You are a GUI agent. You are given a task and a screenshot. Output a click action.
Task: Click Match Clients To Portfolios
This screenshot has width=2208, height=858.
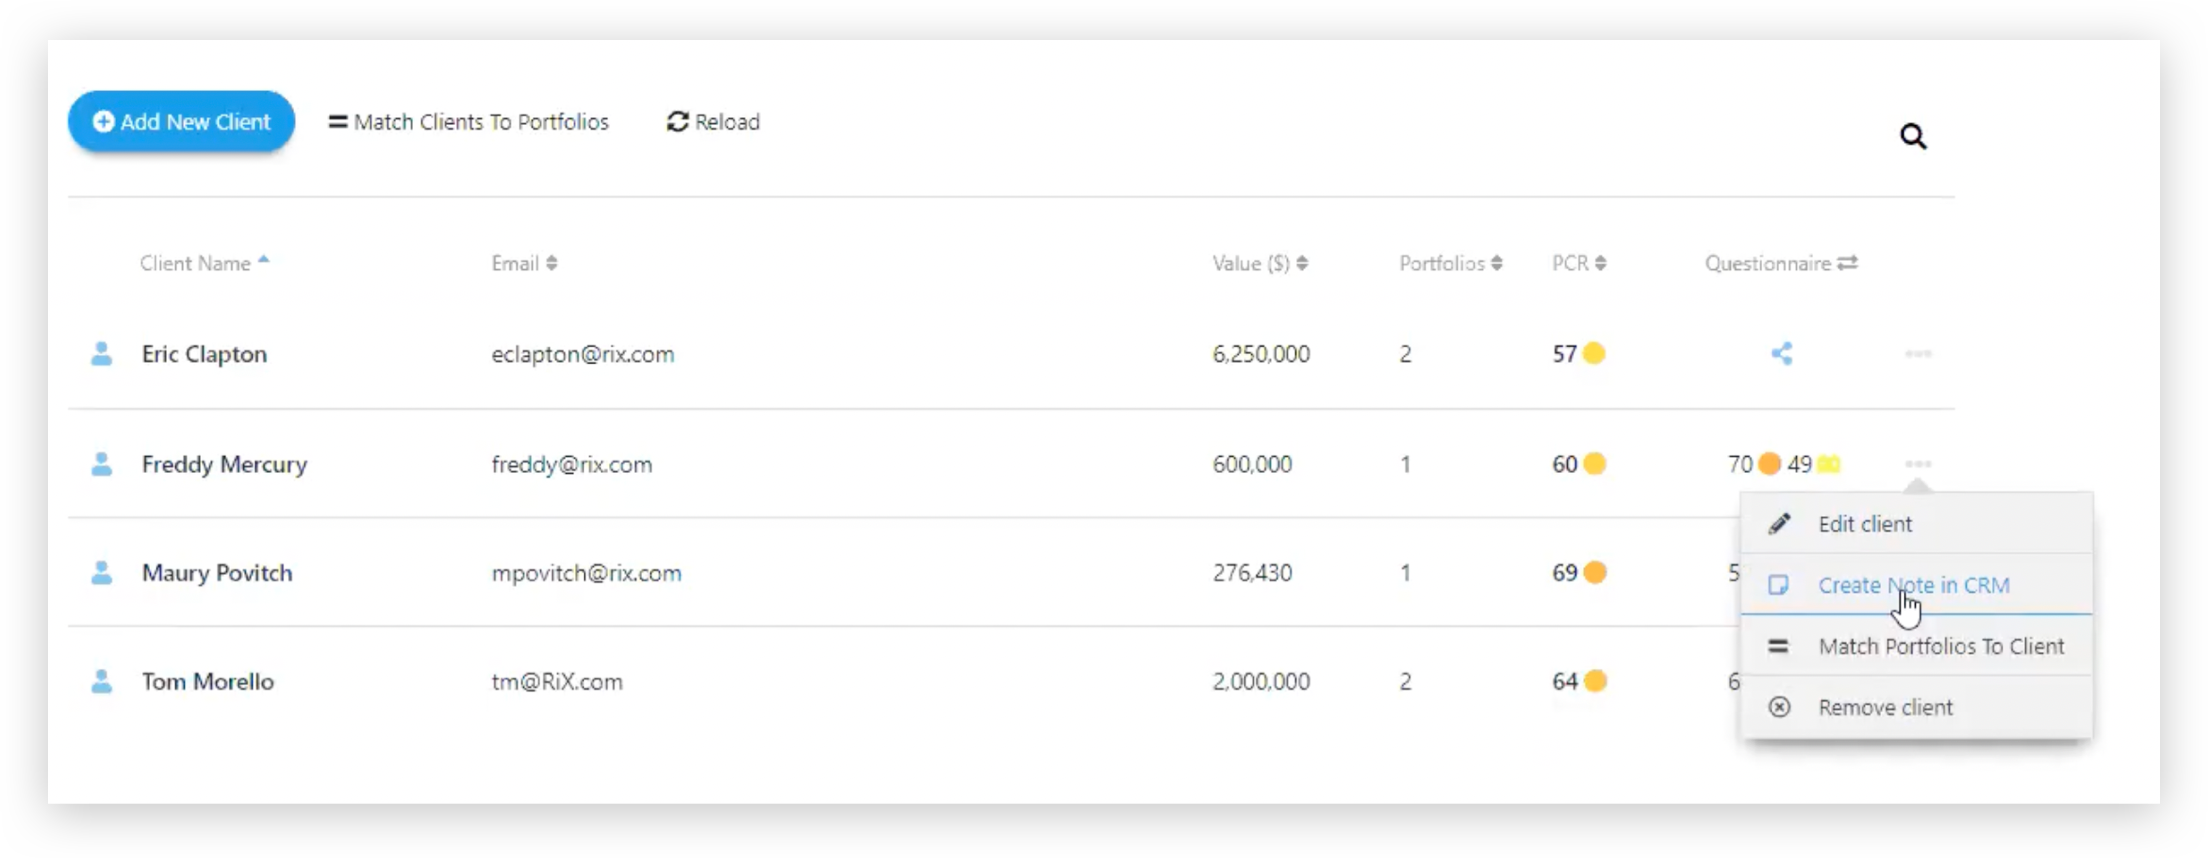469,122
